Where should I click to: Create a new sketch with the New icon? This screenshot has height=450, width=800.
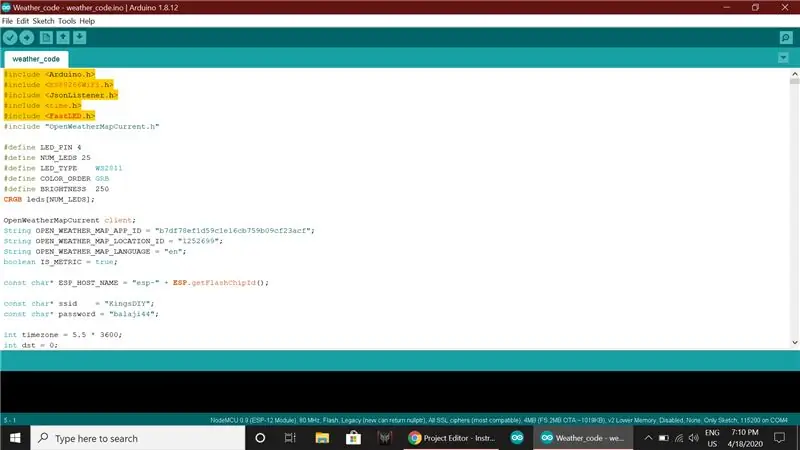(46, 37)
